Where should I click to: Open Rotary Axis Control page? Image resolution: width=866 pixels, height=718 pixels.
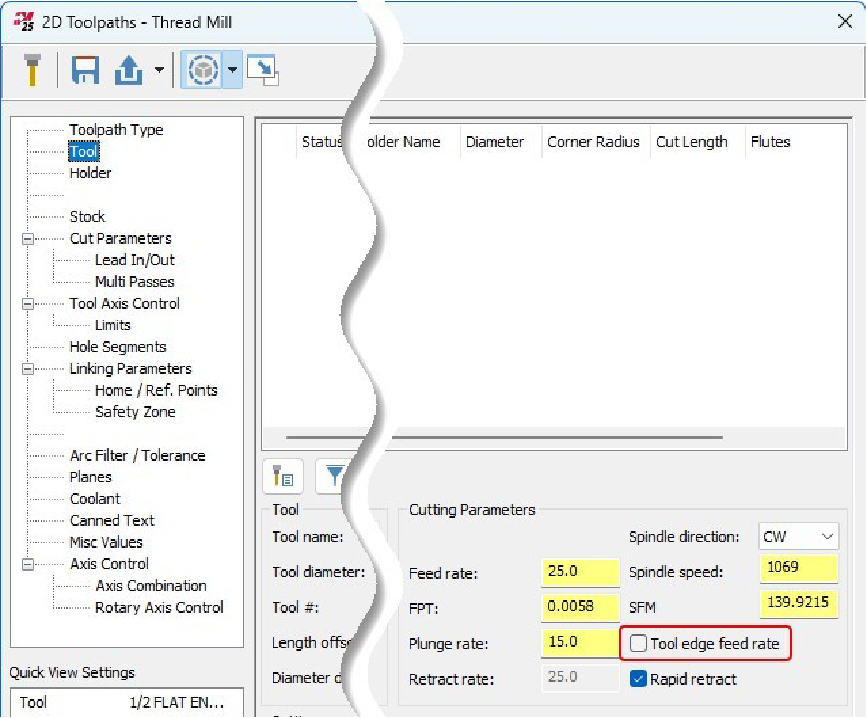coord(159,608)
